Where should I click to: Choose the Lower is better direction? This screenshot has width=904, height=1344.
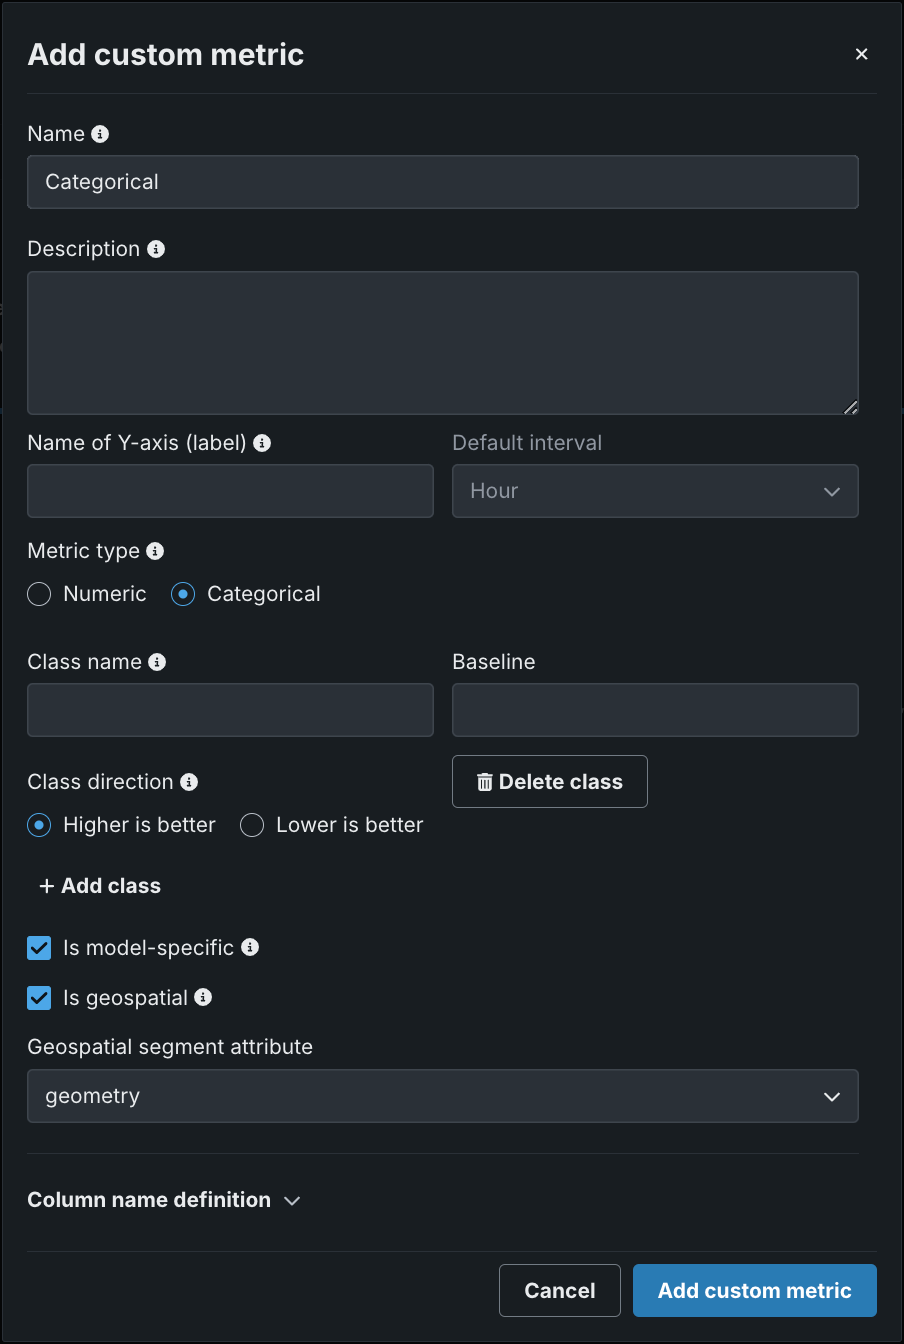(252, 825)
